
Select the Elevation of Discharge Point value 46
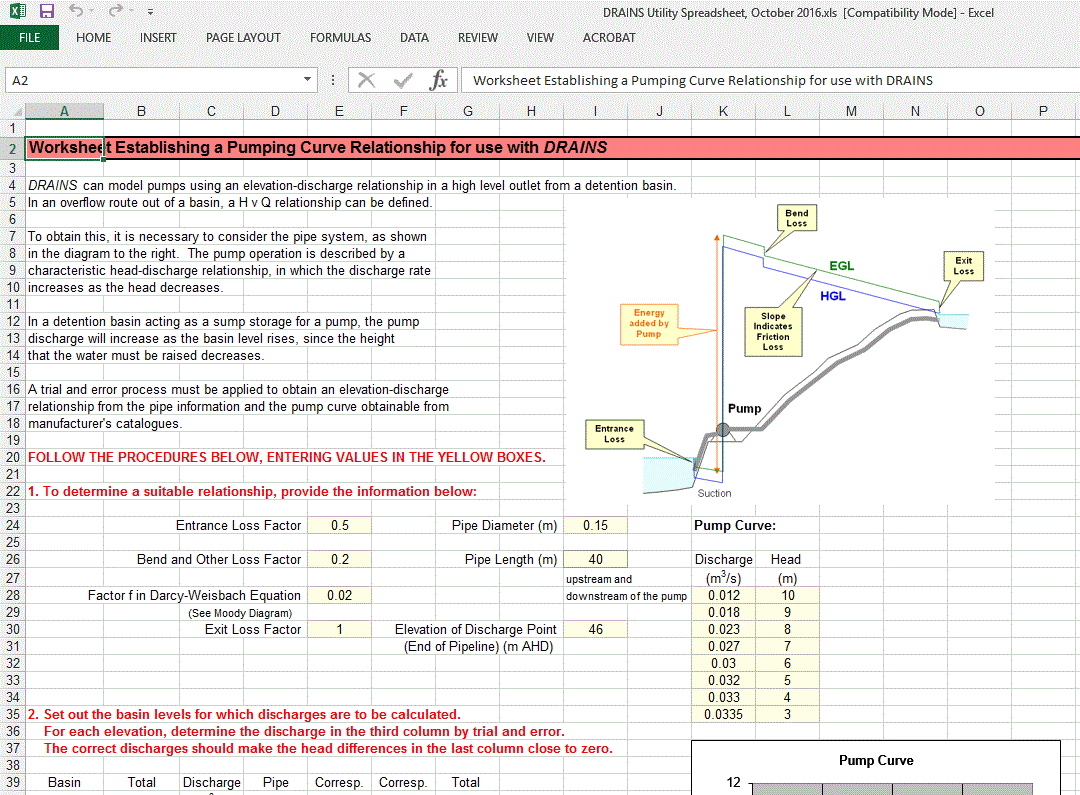[x=596, y=629]
